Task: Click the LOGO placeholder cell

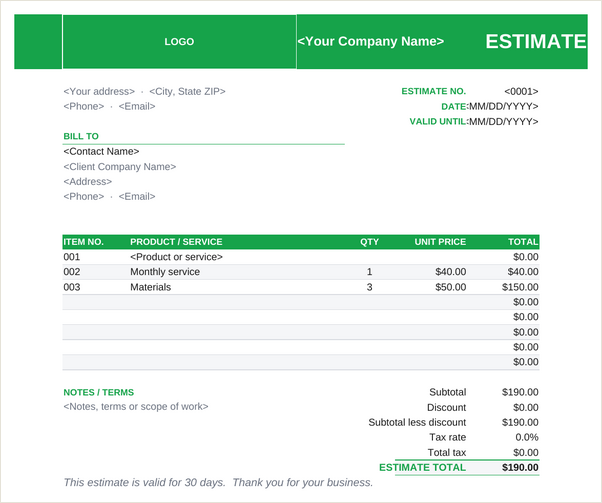Action: tap(179, 41)
